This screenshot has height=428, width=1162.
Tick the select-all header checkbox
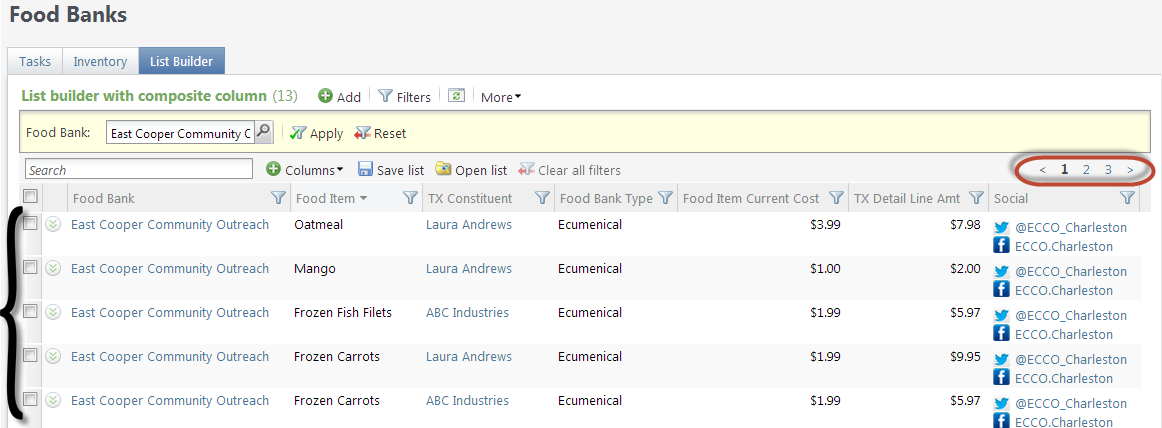pos(30,196)
